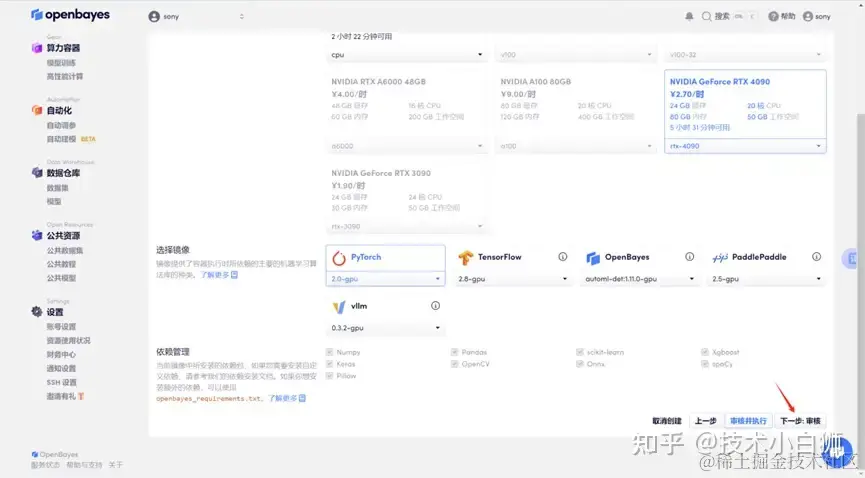Screen dimensions: 865x478
Task: Open the cpu resource dropdown
Action: [407, 55]
